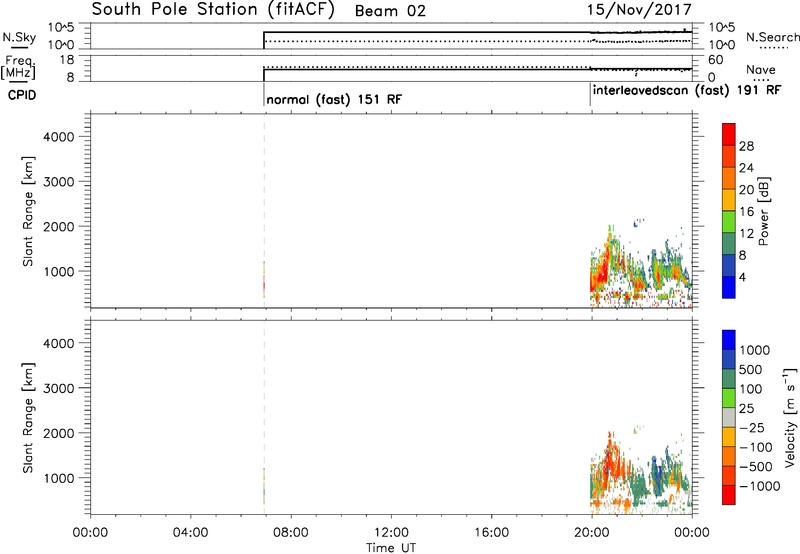Click the 'Velocity [m s-1]' color bar label
The width and height of the screenshot is (800, 554).
790,417
